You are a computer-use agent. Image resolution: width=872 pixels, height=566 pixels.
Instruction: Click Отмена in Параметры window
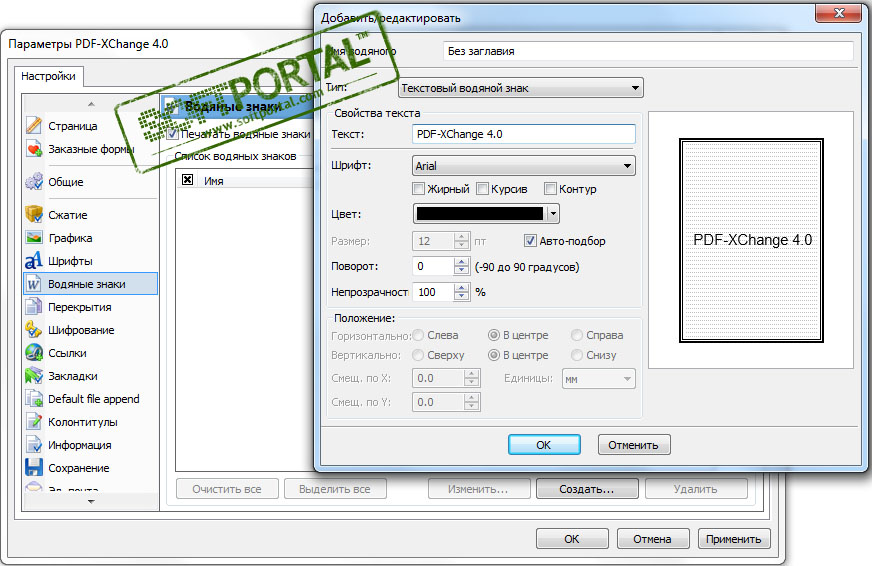pyautogui.click(x=652, y=539)
